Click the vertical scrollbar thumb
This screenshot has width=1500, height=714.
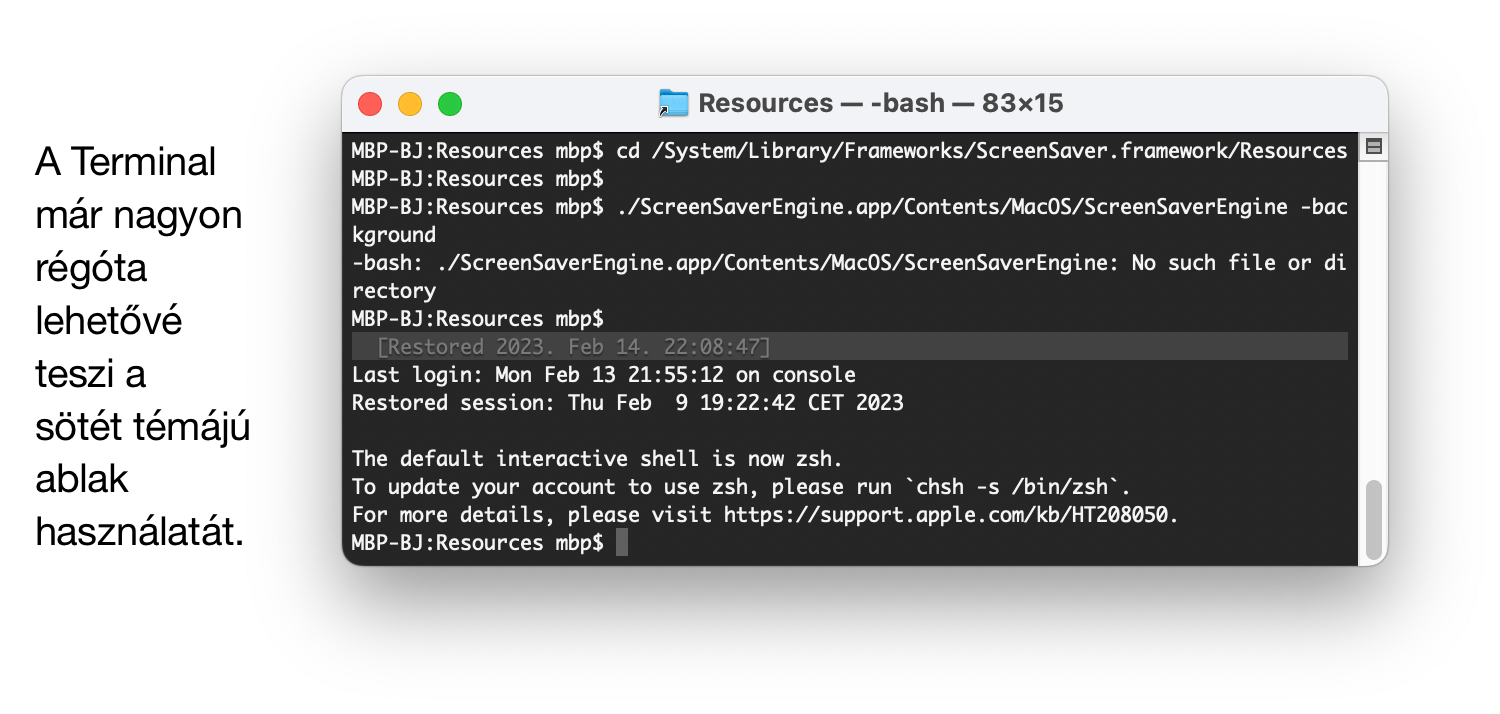1374,519
